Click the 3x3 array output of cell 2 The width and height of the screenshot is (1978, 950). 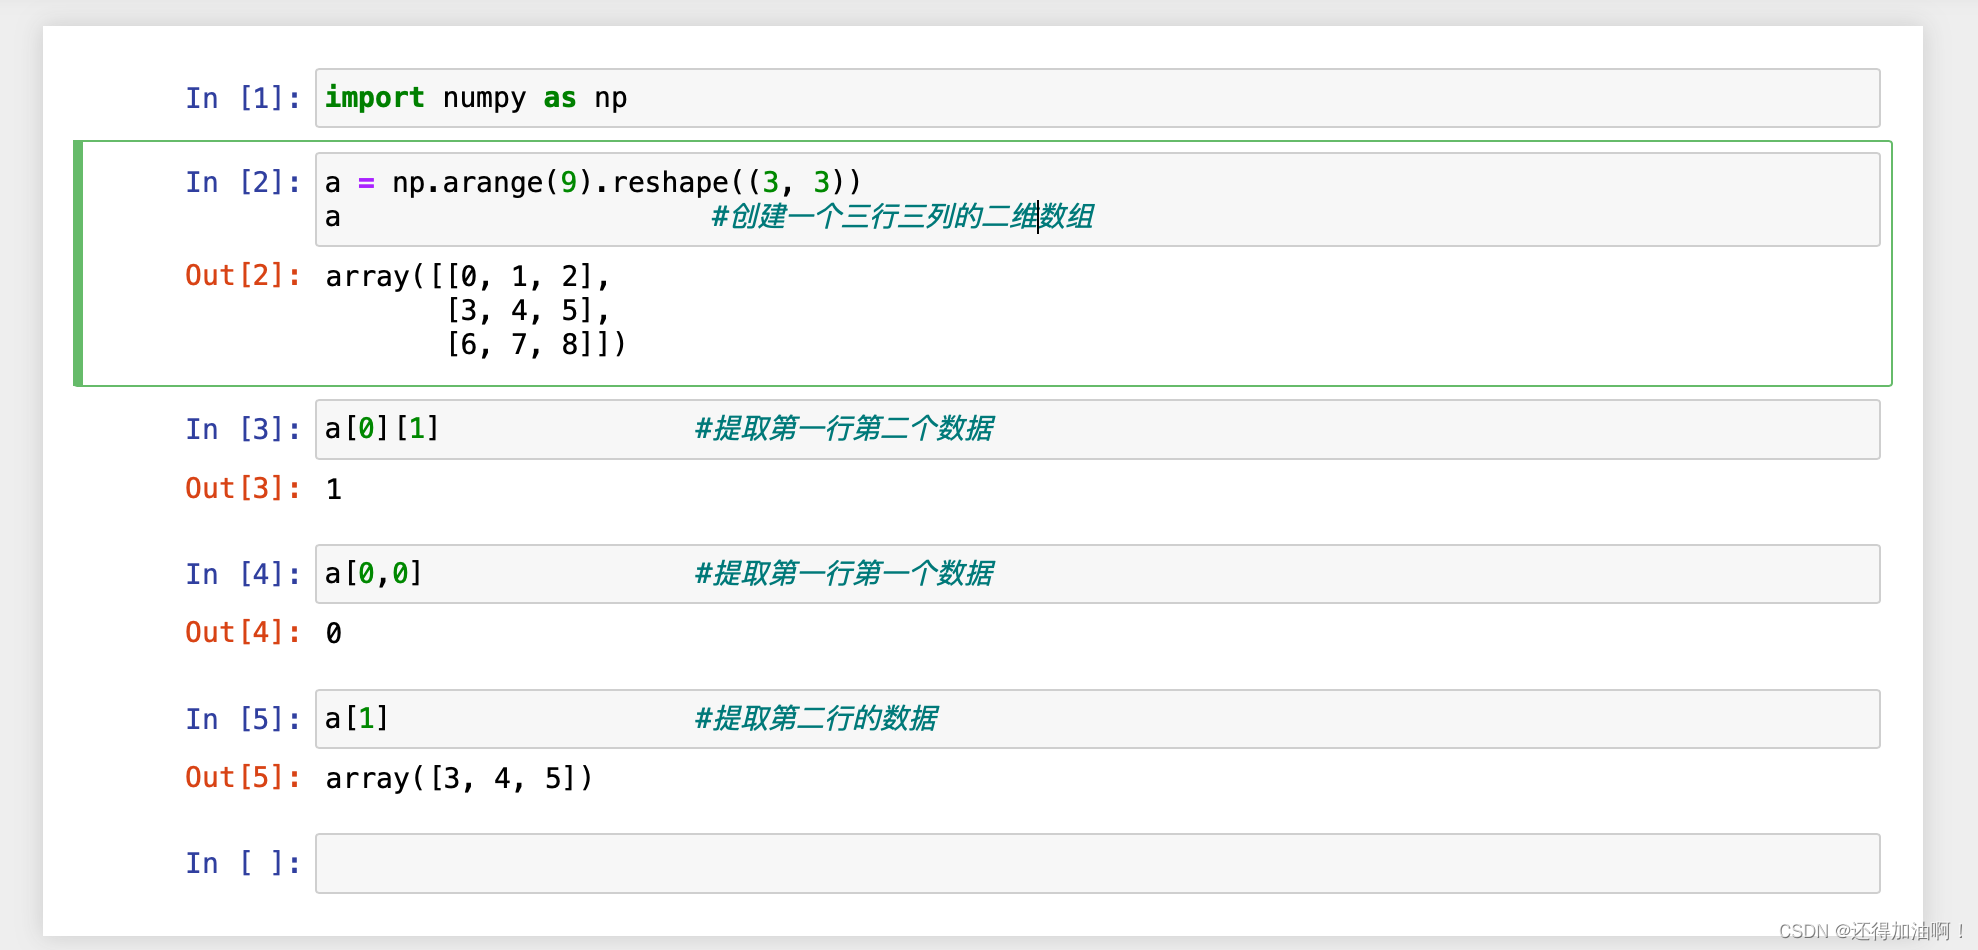[x=476, y=310]
